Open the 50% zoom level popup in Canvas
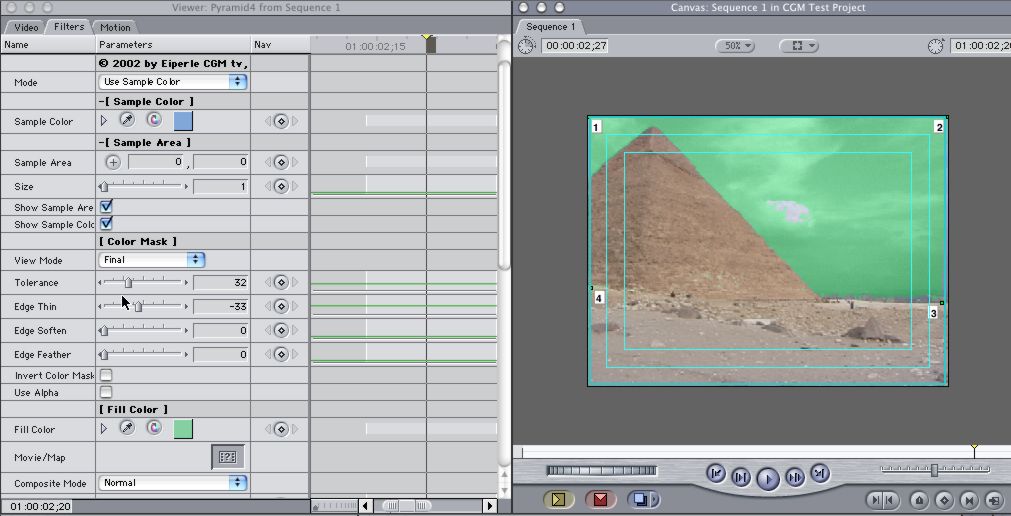Viewport: 1011px width, 516px height. point(734,46)
